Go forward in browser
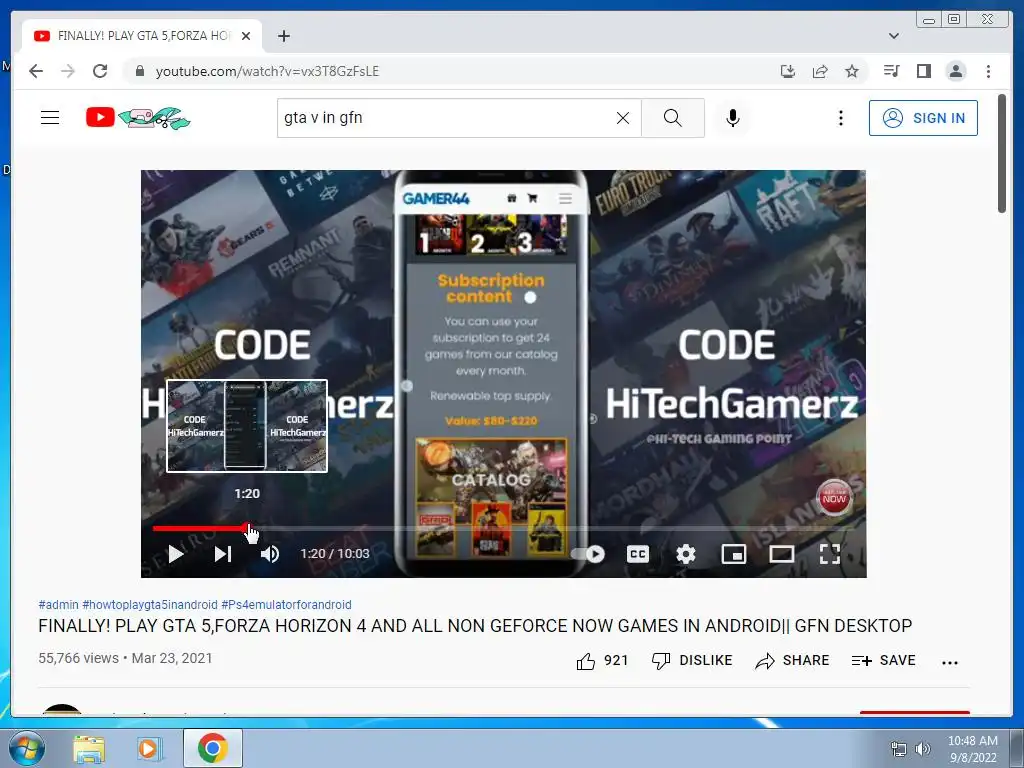Viewport: 1024px width, 768px height. (68, 71)
